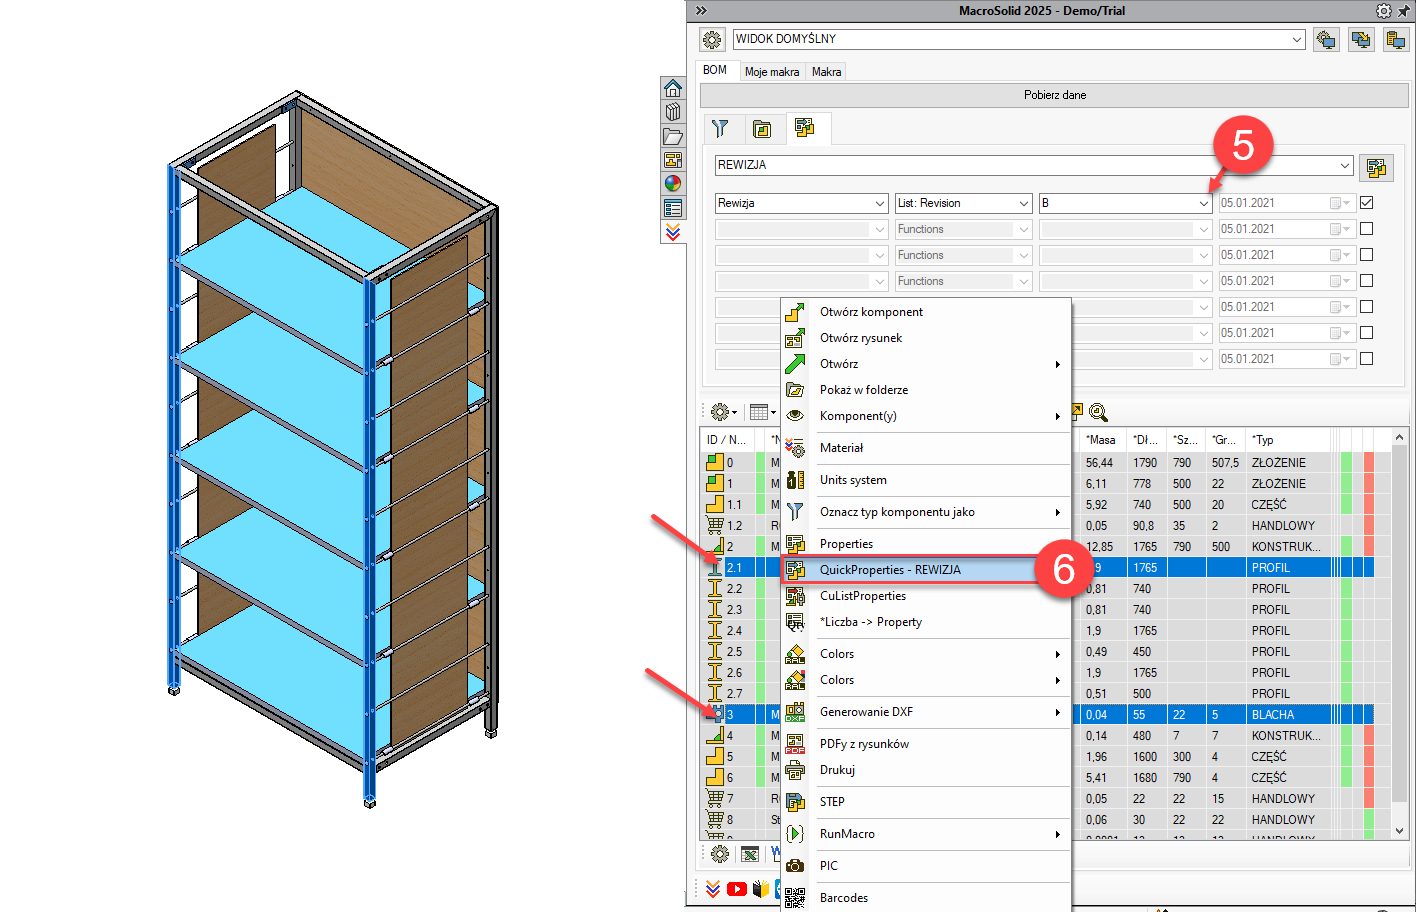Open the Home tab in the side strip
This screenshot has height=912, width=1416.
click(673, 88)
